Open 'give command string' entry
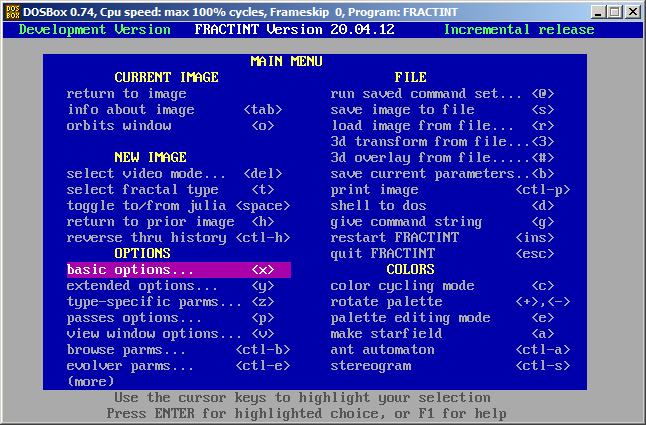The width and height of the screenshot is (646, 425). point(442,222)
